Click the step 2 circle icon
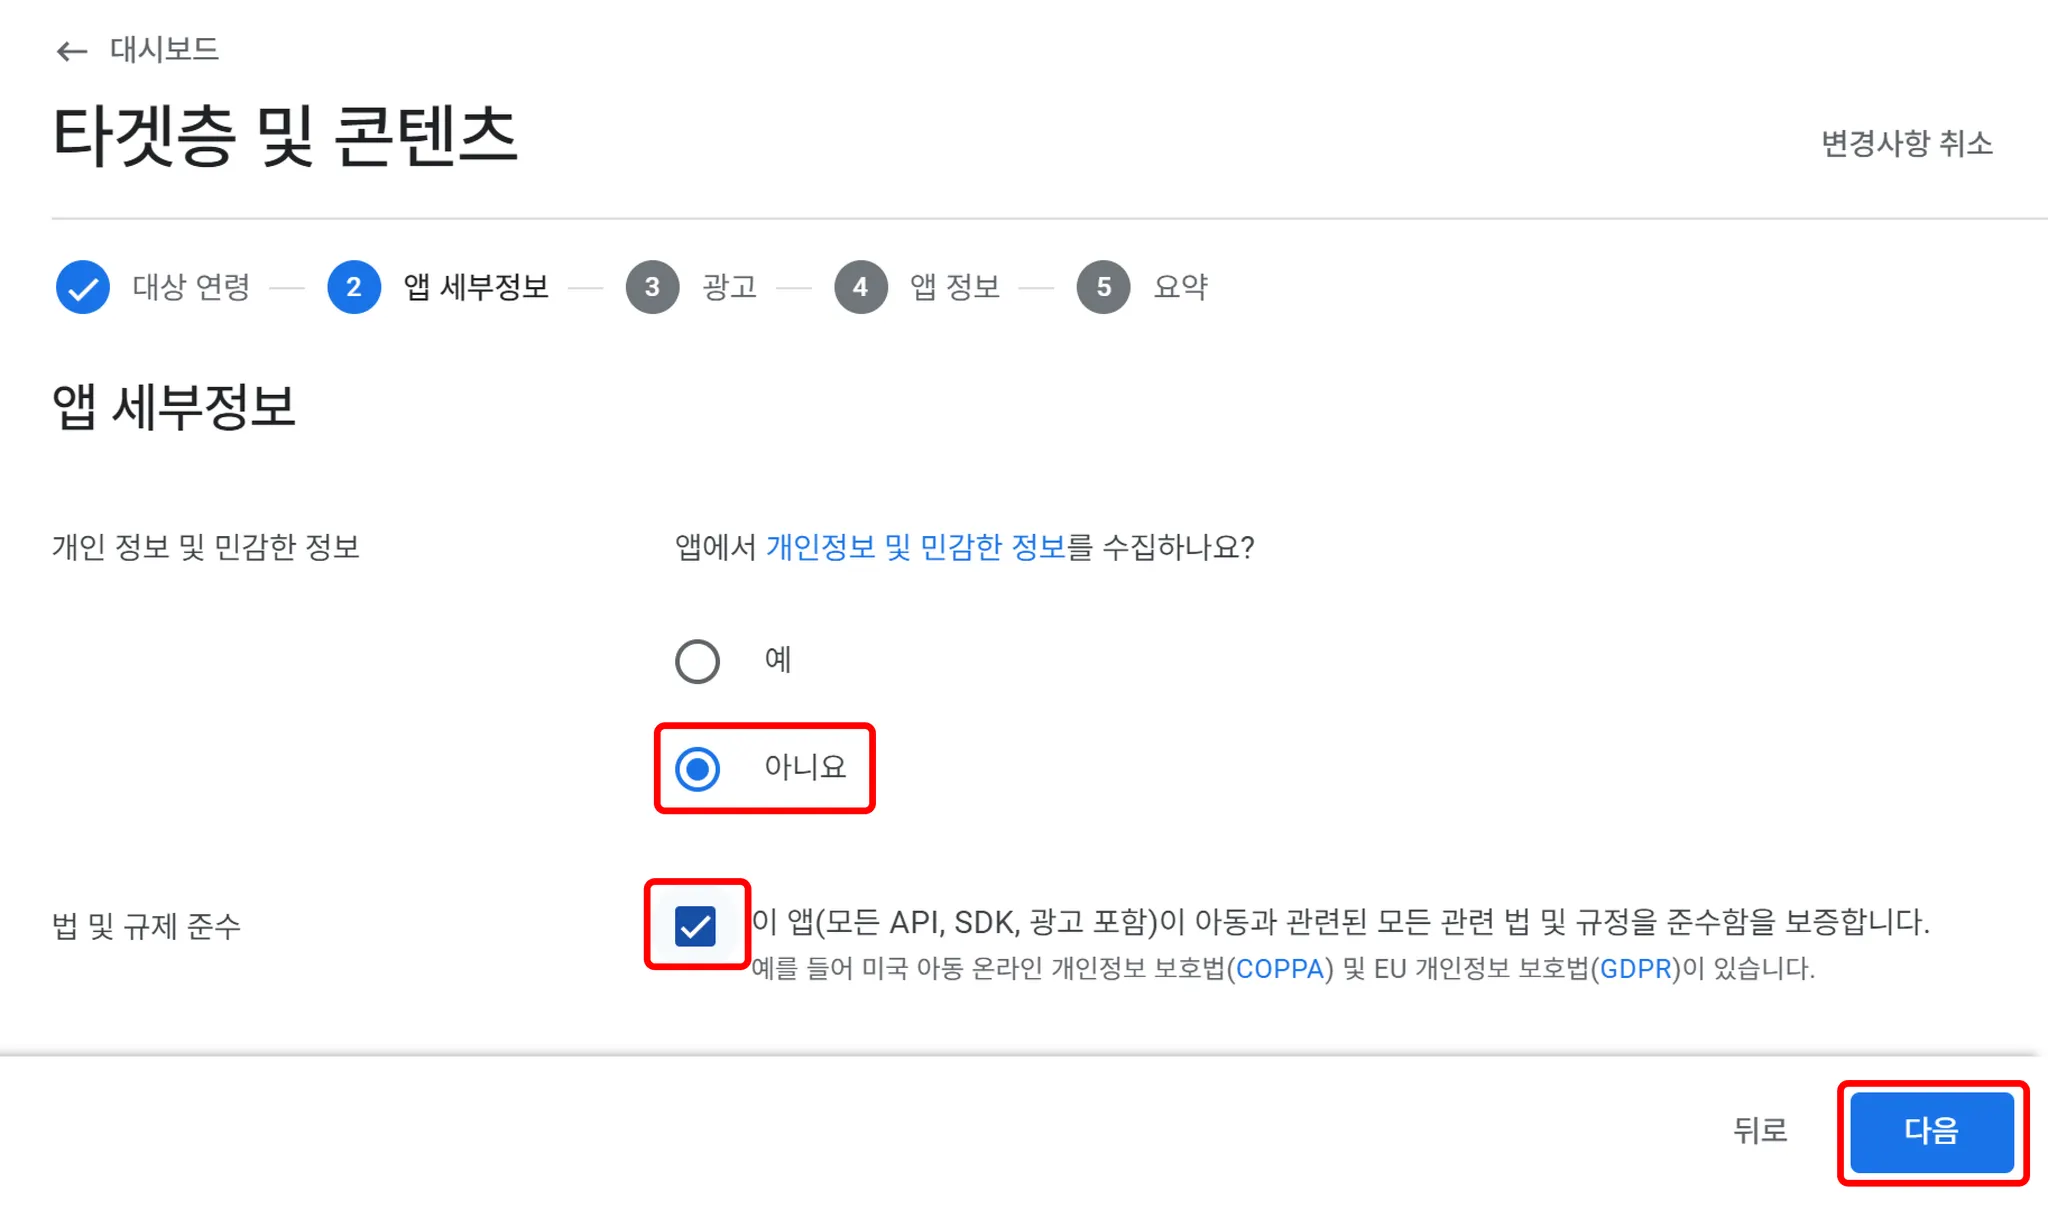The width and height of the screenshot is (2048, 1209). [x=354, y=288]
